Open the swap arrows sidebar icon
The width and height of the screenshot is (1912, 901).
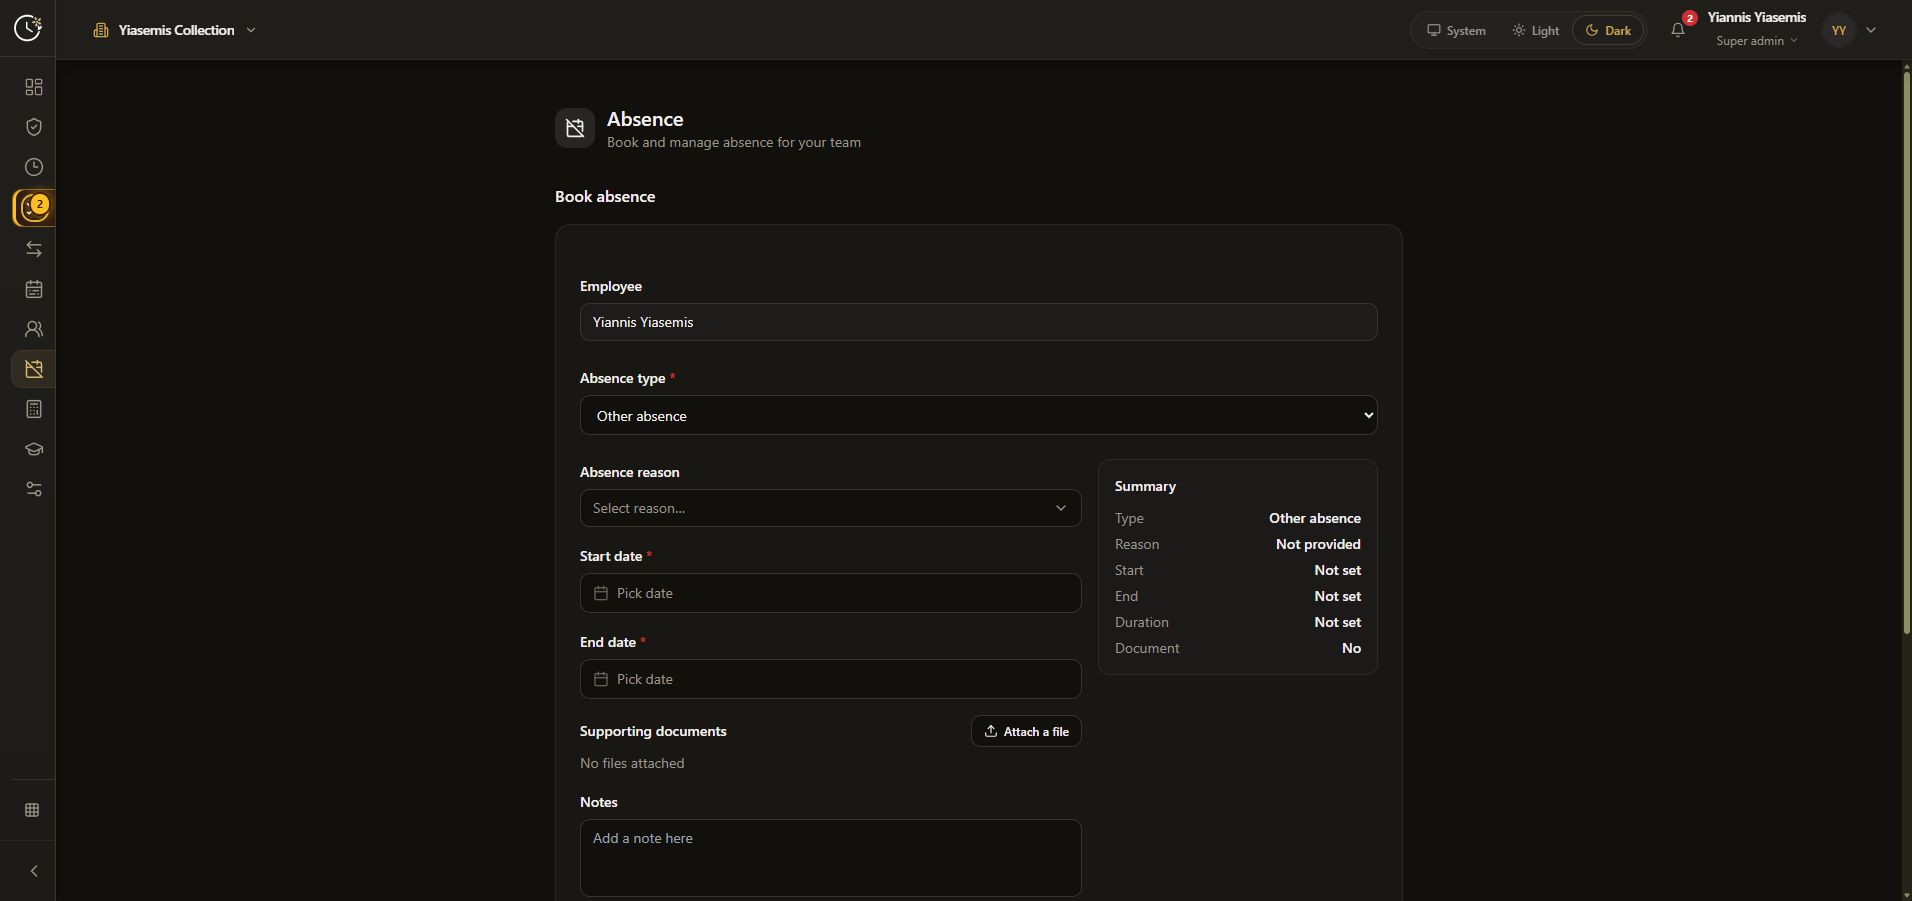tap(33, 249)
